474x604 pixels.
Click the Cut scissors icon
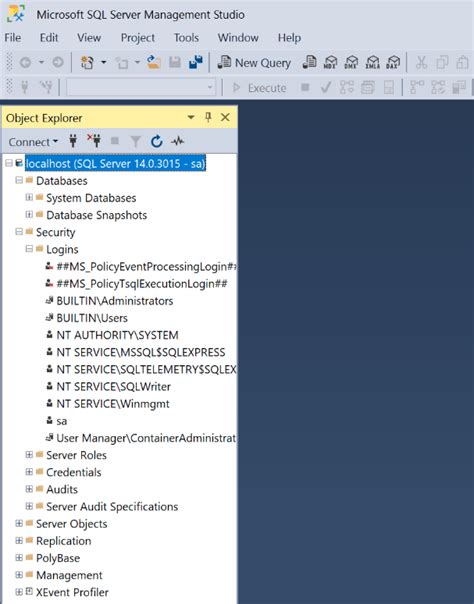(x=421, y=62)
